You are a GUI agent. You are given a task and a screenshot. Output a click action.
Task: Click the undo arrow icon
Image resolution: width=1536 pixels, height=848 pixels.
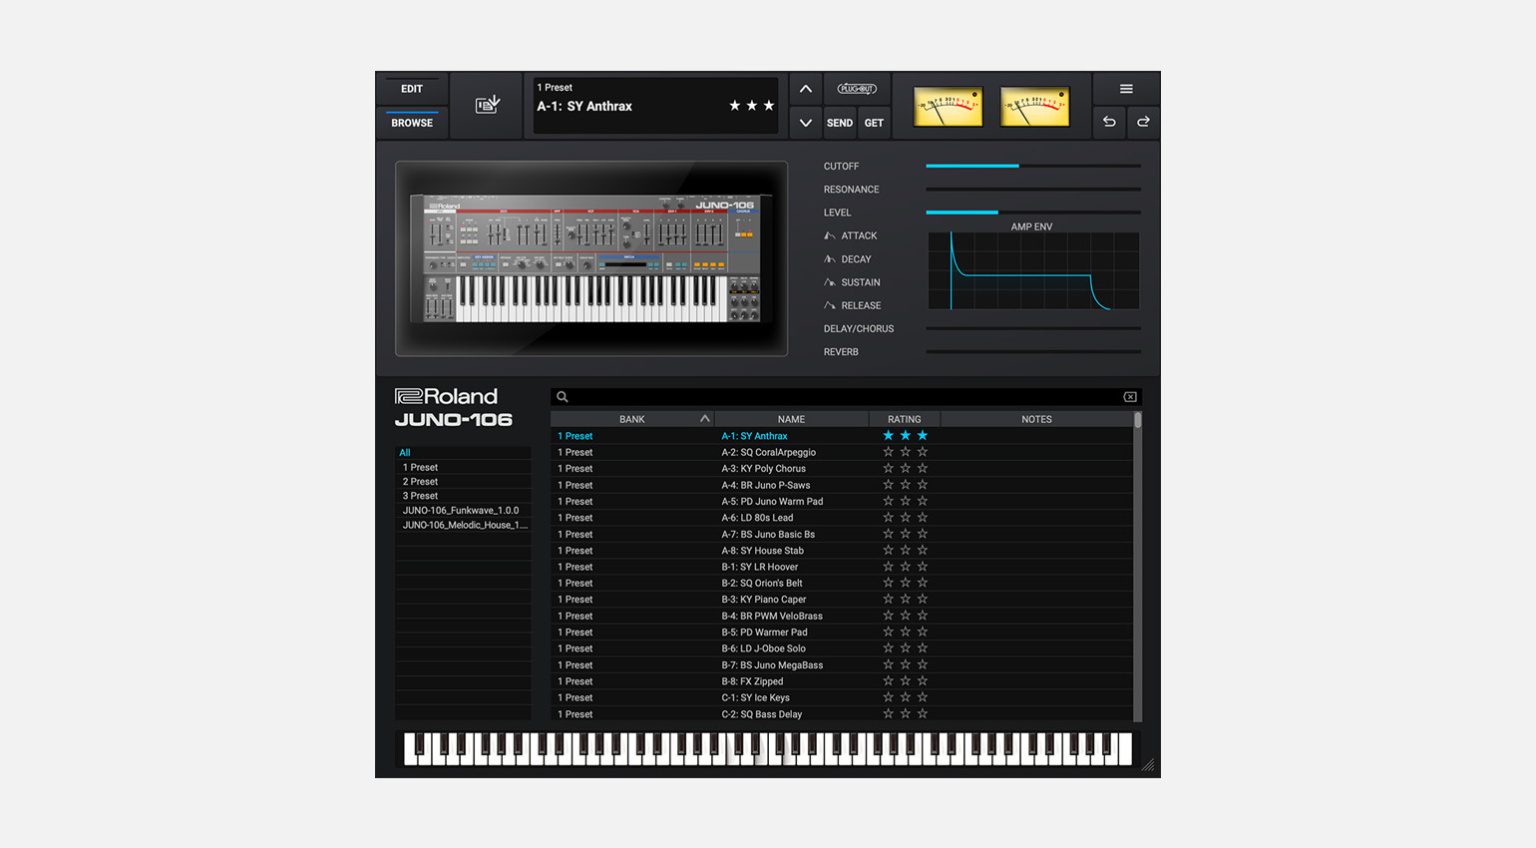coord(1108,122)
